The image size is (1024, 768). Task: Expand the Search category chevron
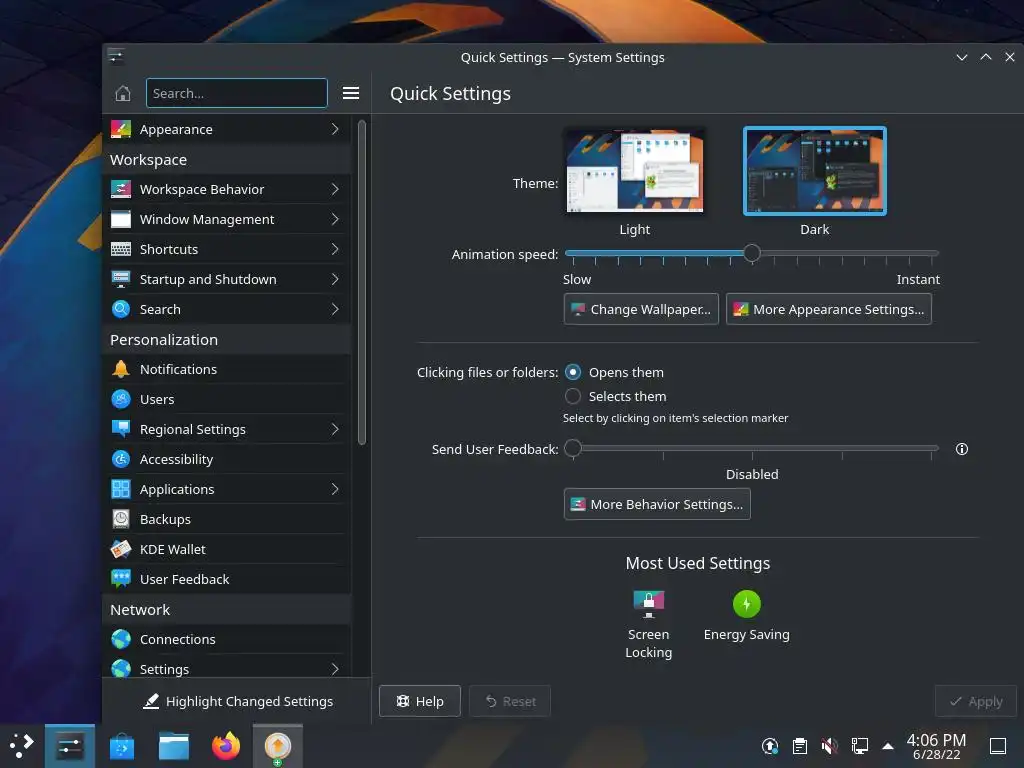(x=335, y=310)
